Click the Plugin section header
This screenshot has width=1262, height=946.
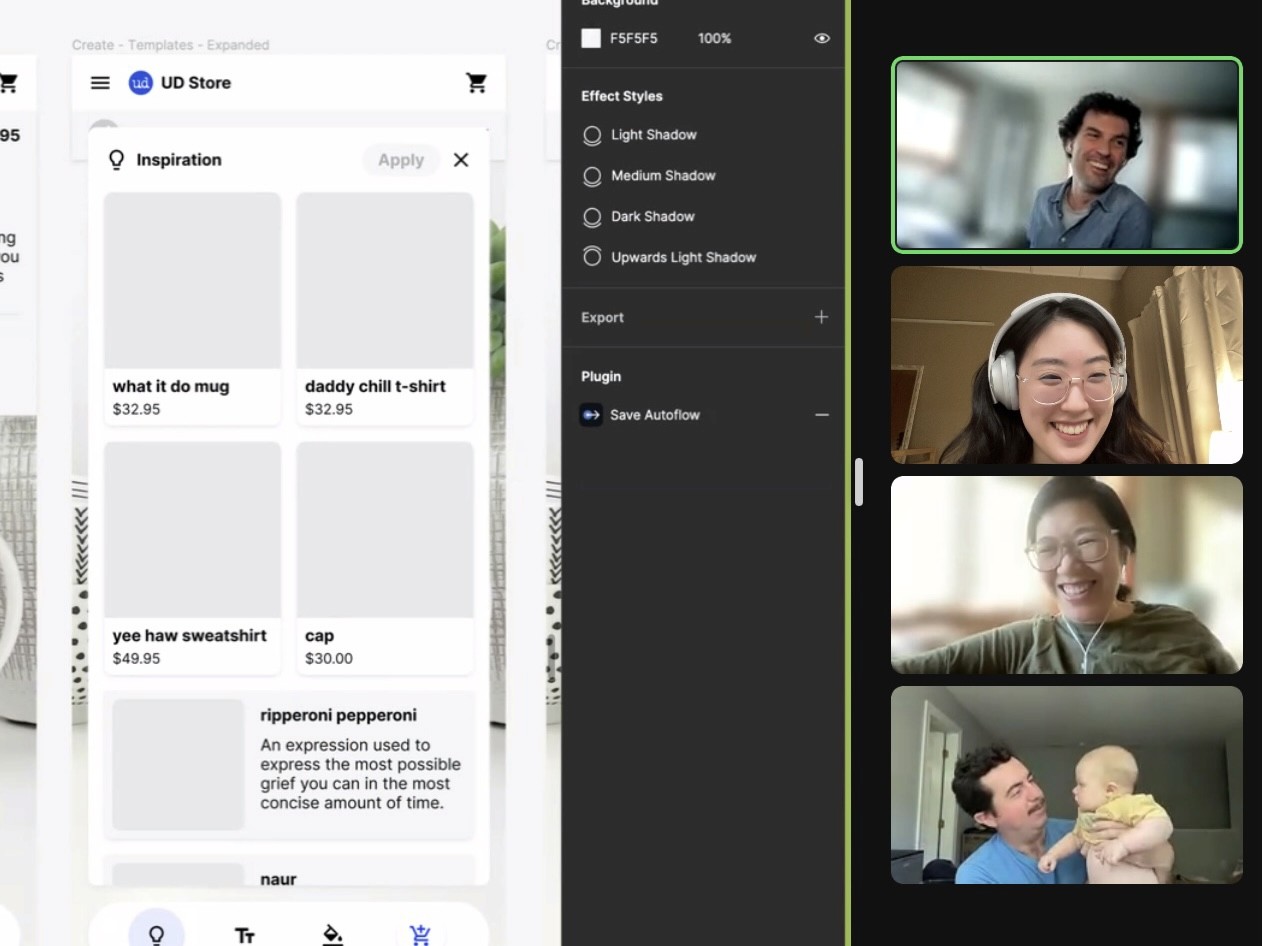[601, 376]
